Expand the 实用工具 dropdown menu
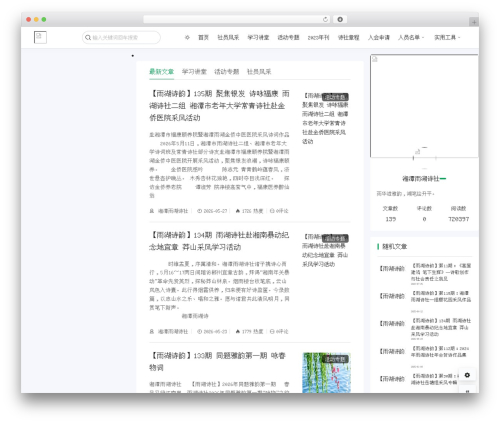This screenshot has width=500, height=423. pos(447,38)
